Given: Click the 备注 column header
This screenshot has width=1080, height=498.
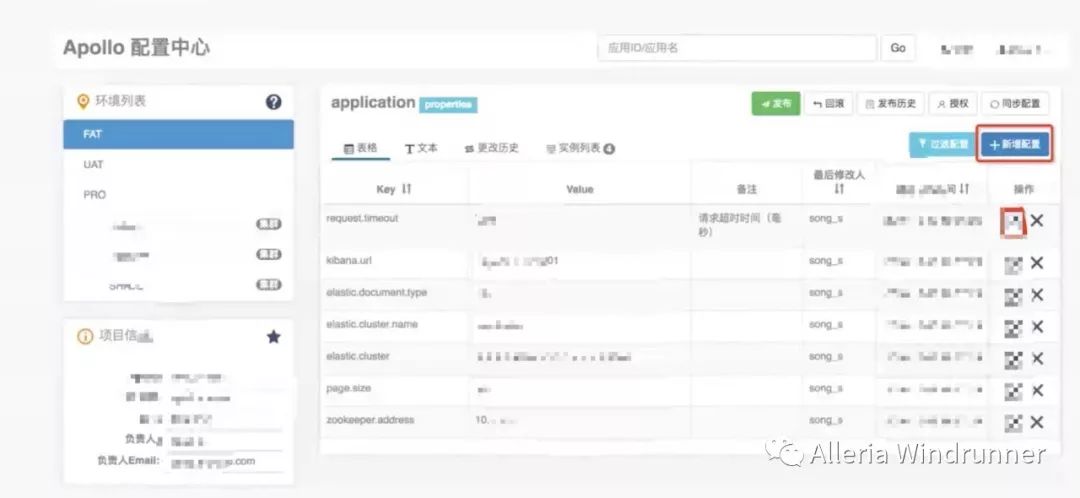Looking at the screenshot, I should [747, 189].
